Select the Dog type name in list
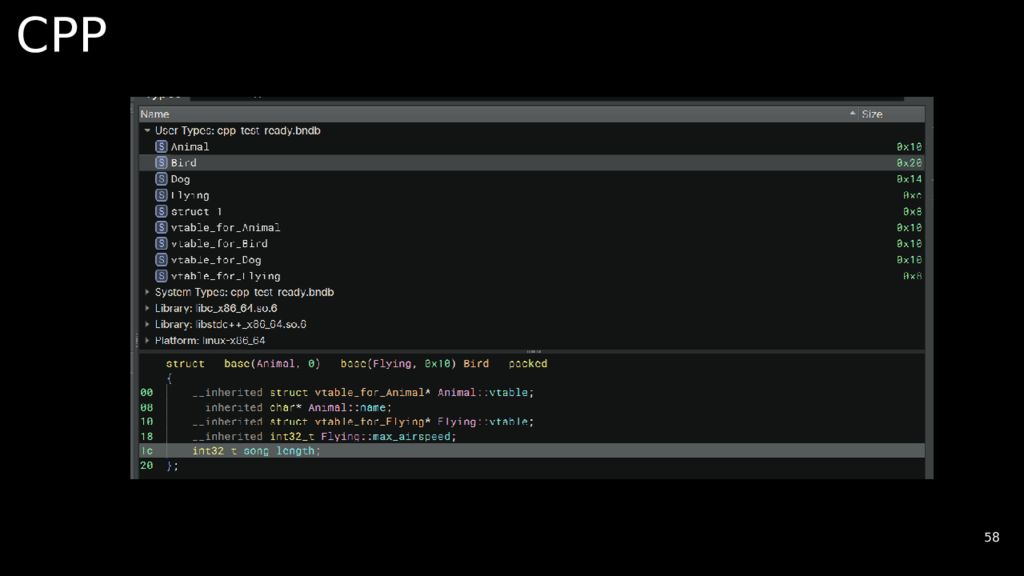Viewport: 1024px width, 576px height. 180,180
